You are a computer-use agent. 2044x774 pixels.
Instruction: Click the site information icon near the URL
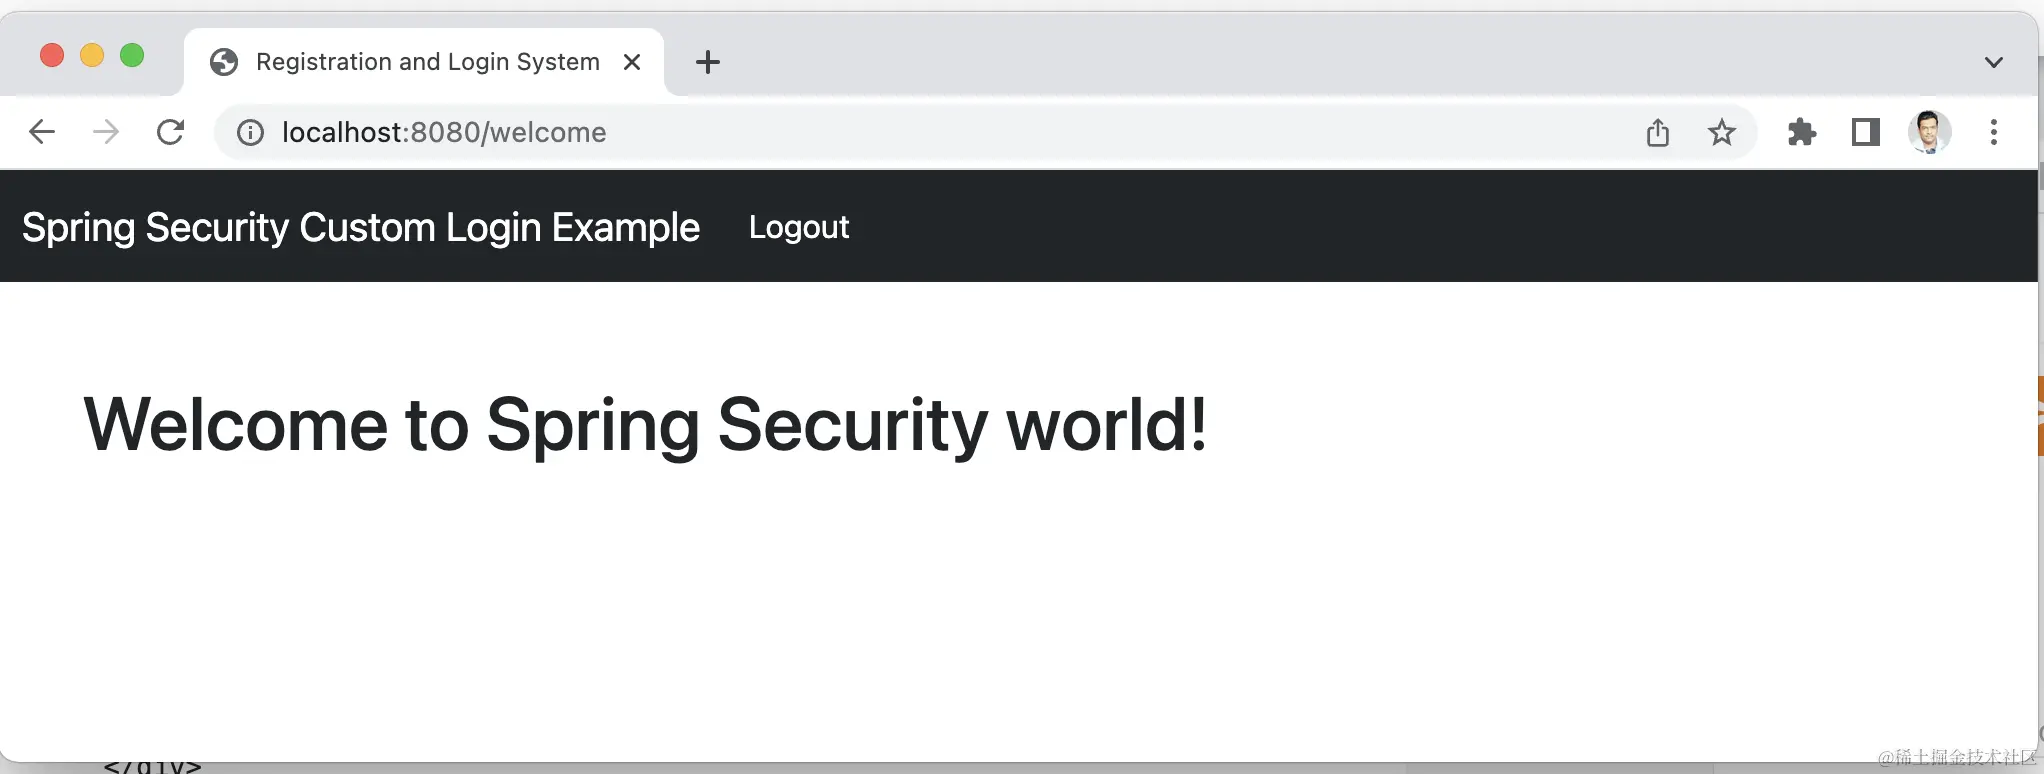248,132
